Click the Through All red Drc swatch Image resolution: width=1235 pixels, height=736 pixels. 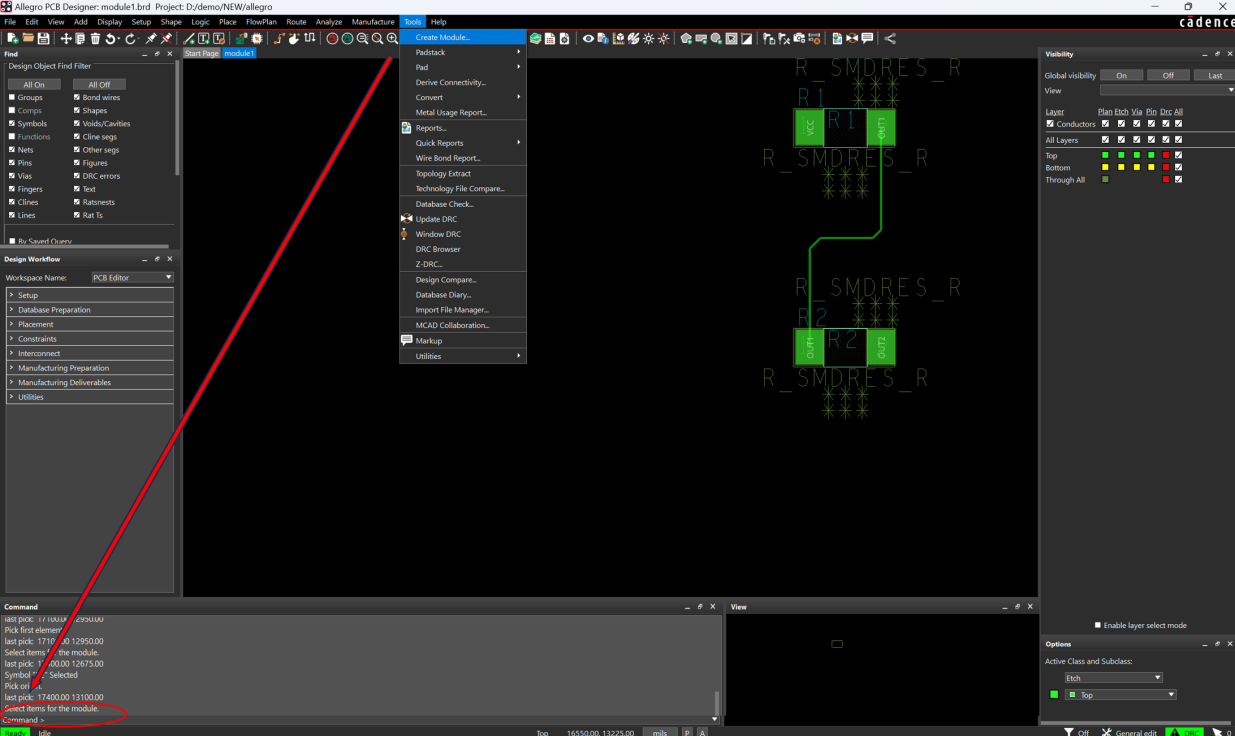pyautogui.click(x=1166, y=180)
